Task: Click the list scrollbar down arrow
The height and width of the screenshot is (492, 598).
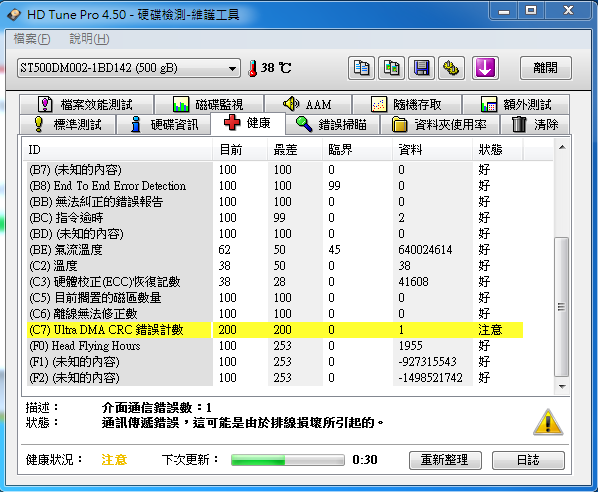Action: (562, 387)
